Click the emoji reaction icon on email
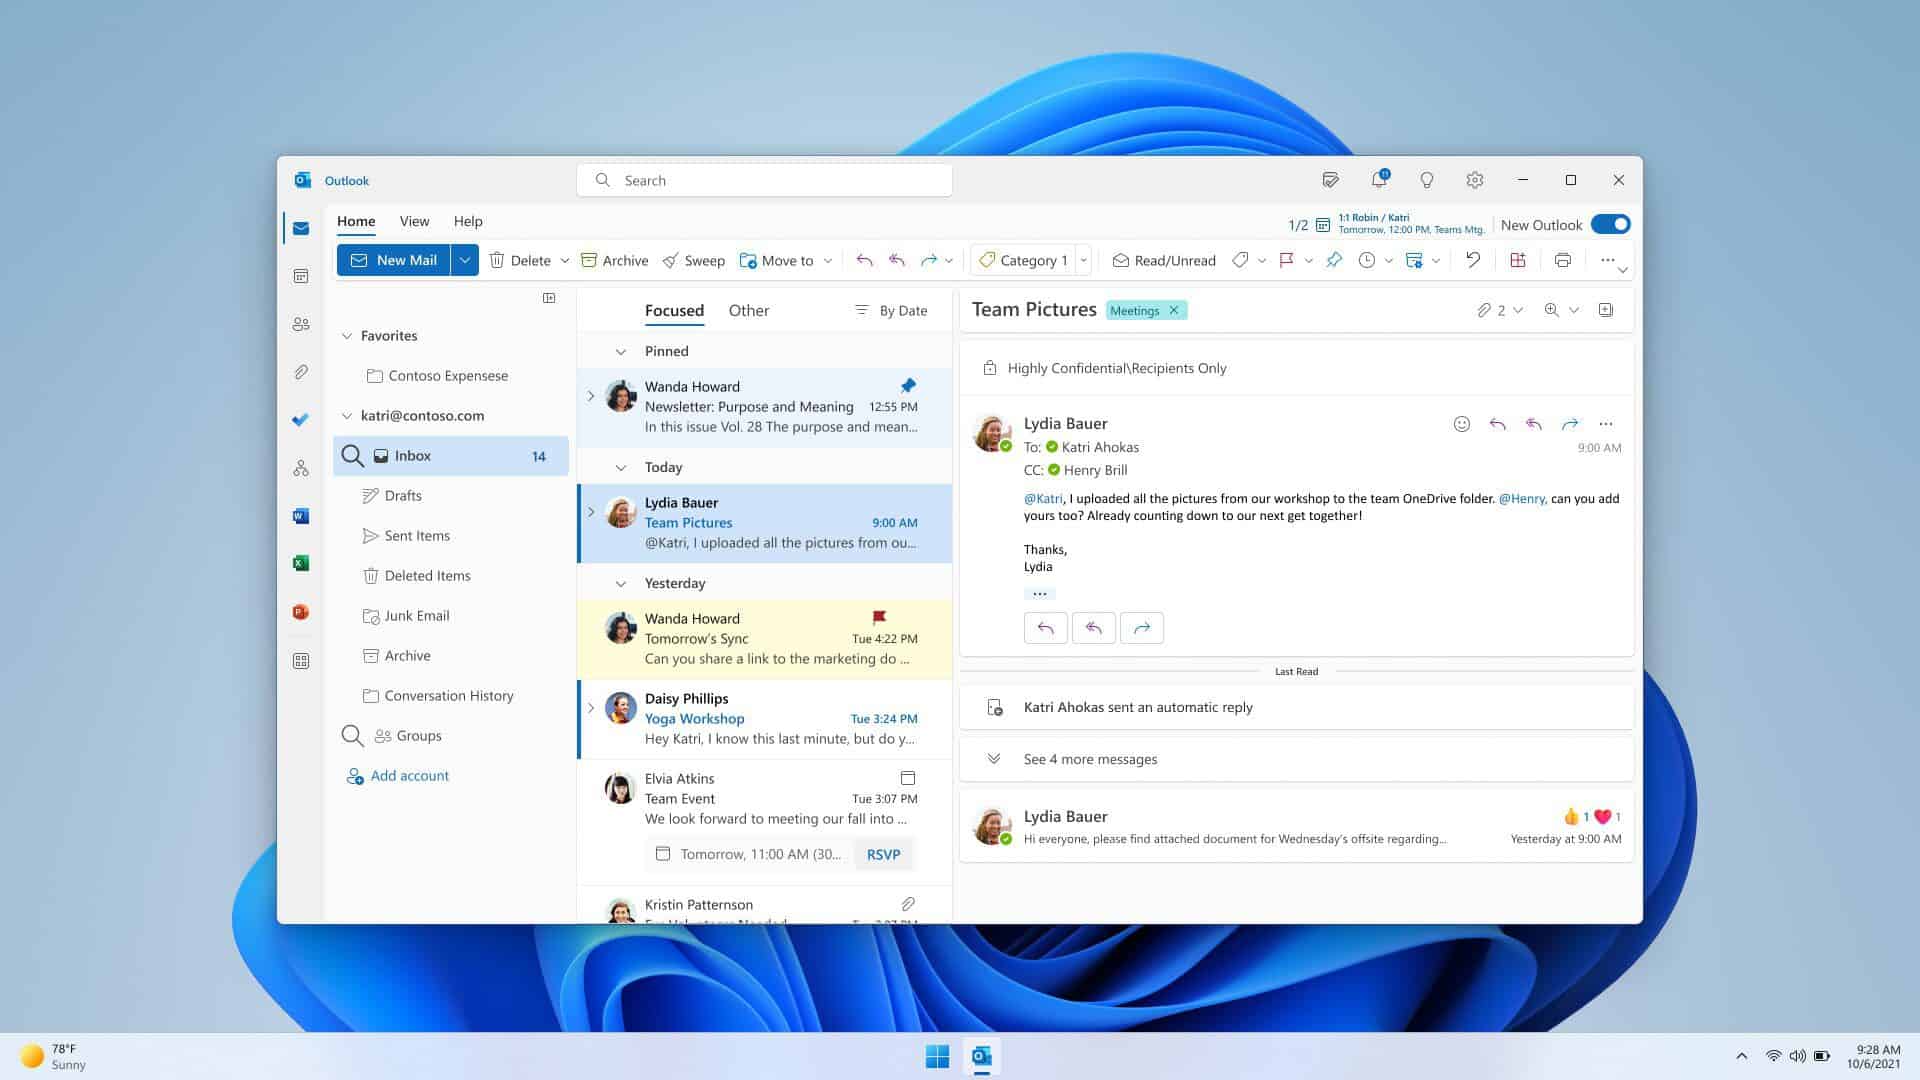The height and width of the screenshot is (1080, 1920). 1460,423
